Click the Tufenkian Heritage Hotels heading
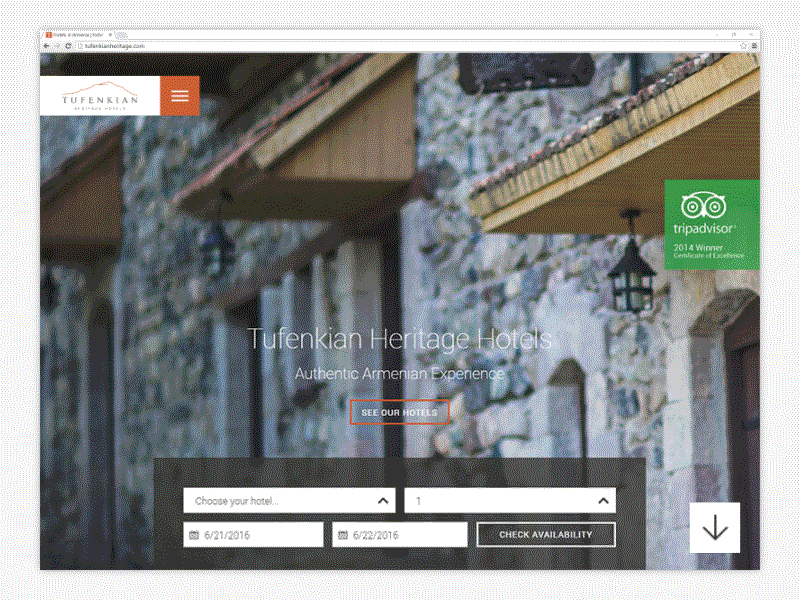This screenshot has height=600, width=800. (x=399, y=339)
